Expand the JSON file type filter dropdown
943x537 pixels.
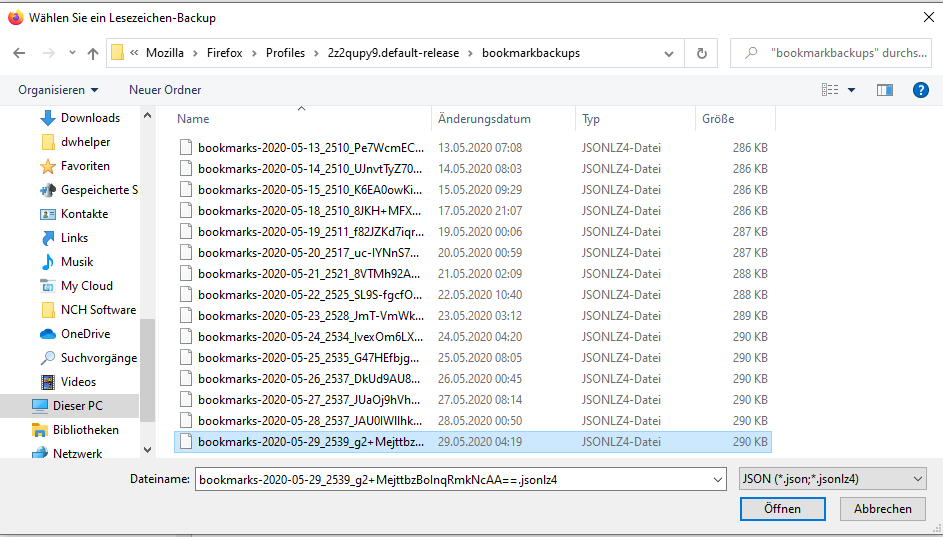[x=831, y=480]
